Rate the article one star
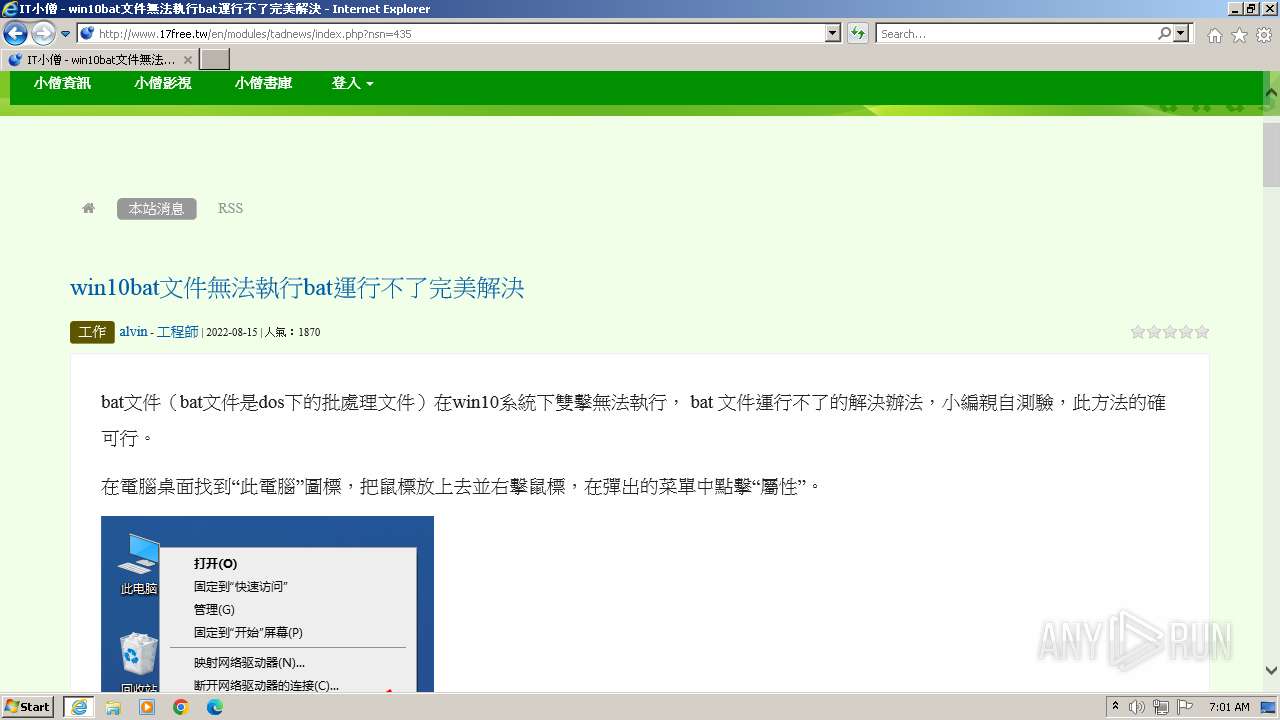1280x720 pixels. (1138, 332)
